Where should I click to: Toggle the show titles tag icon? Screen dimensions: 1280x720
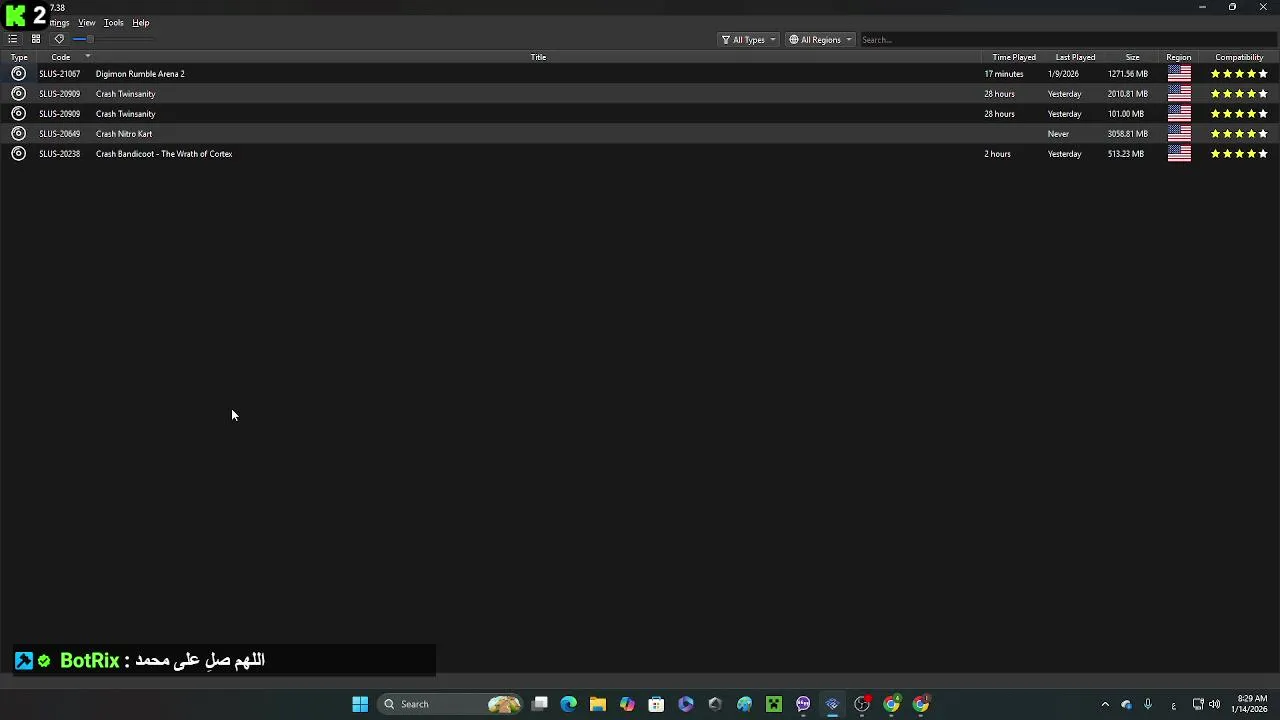point(59,39)
